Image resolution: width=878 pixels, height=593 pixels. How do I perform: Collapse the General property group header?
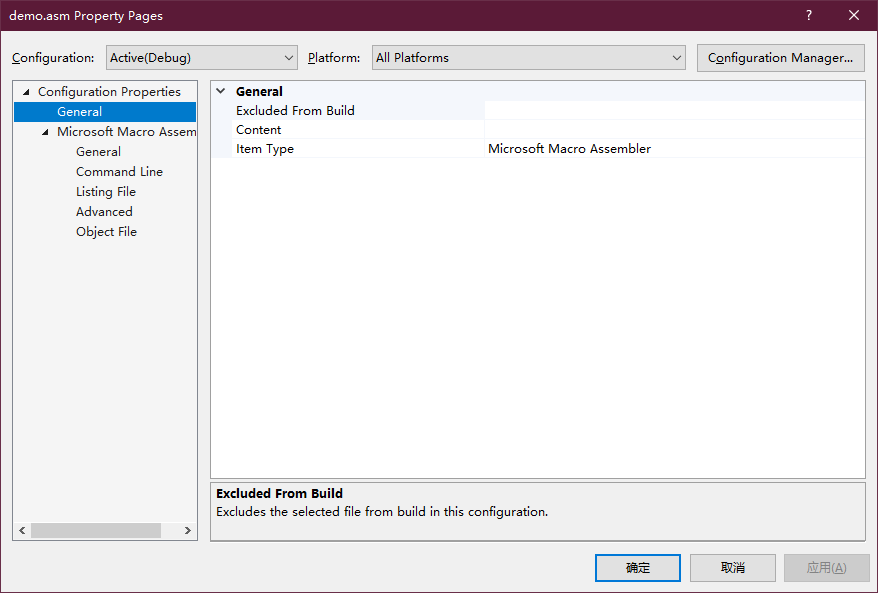click(x=220, y=90)
